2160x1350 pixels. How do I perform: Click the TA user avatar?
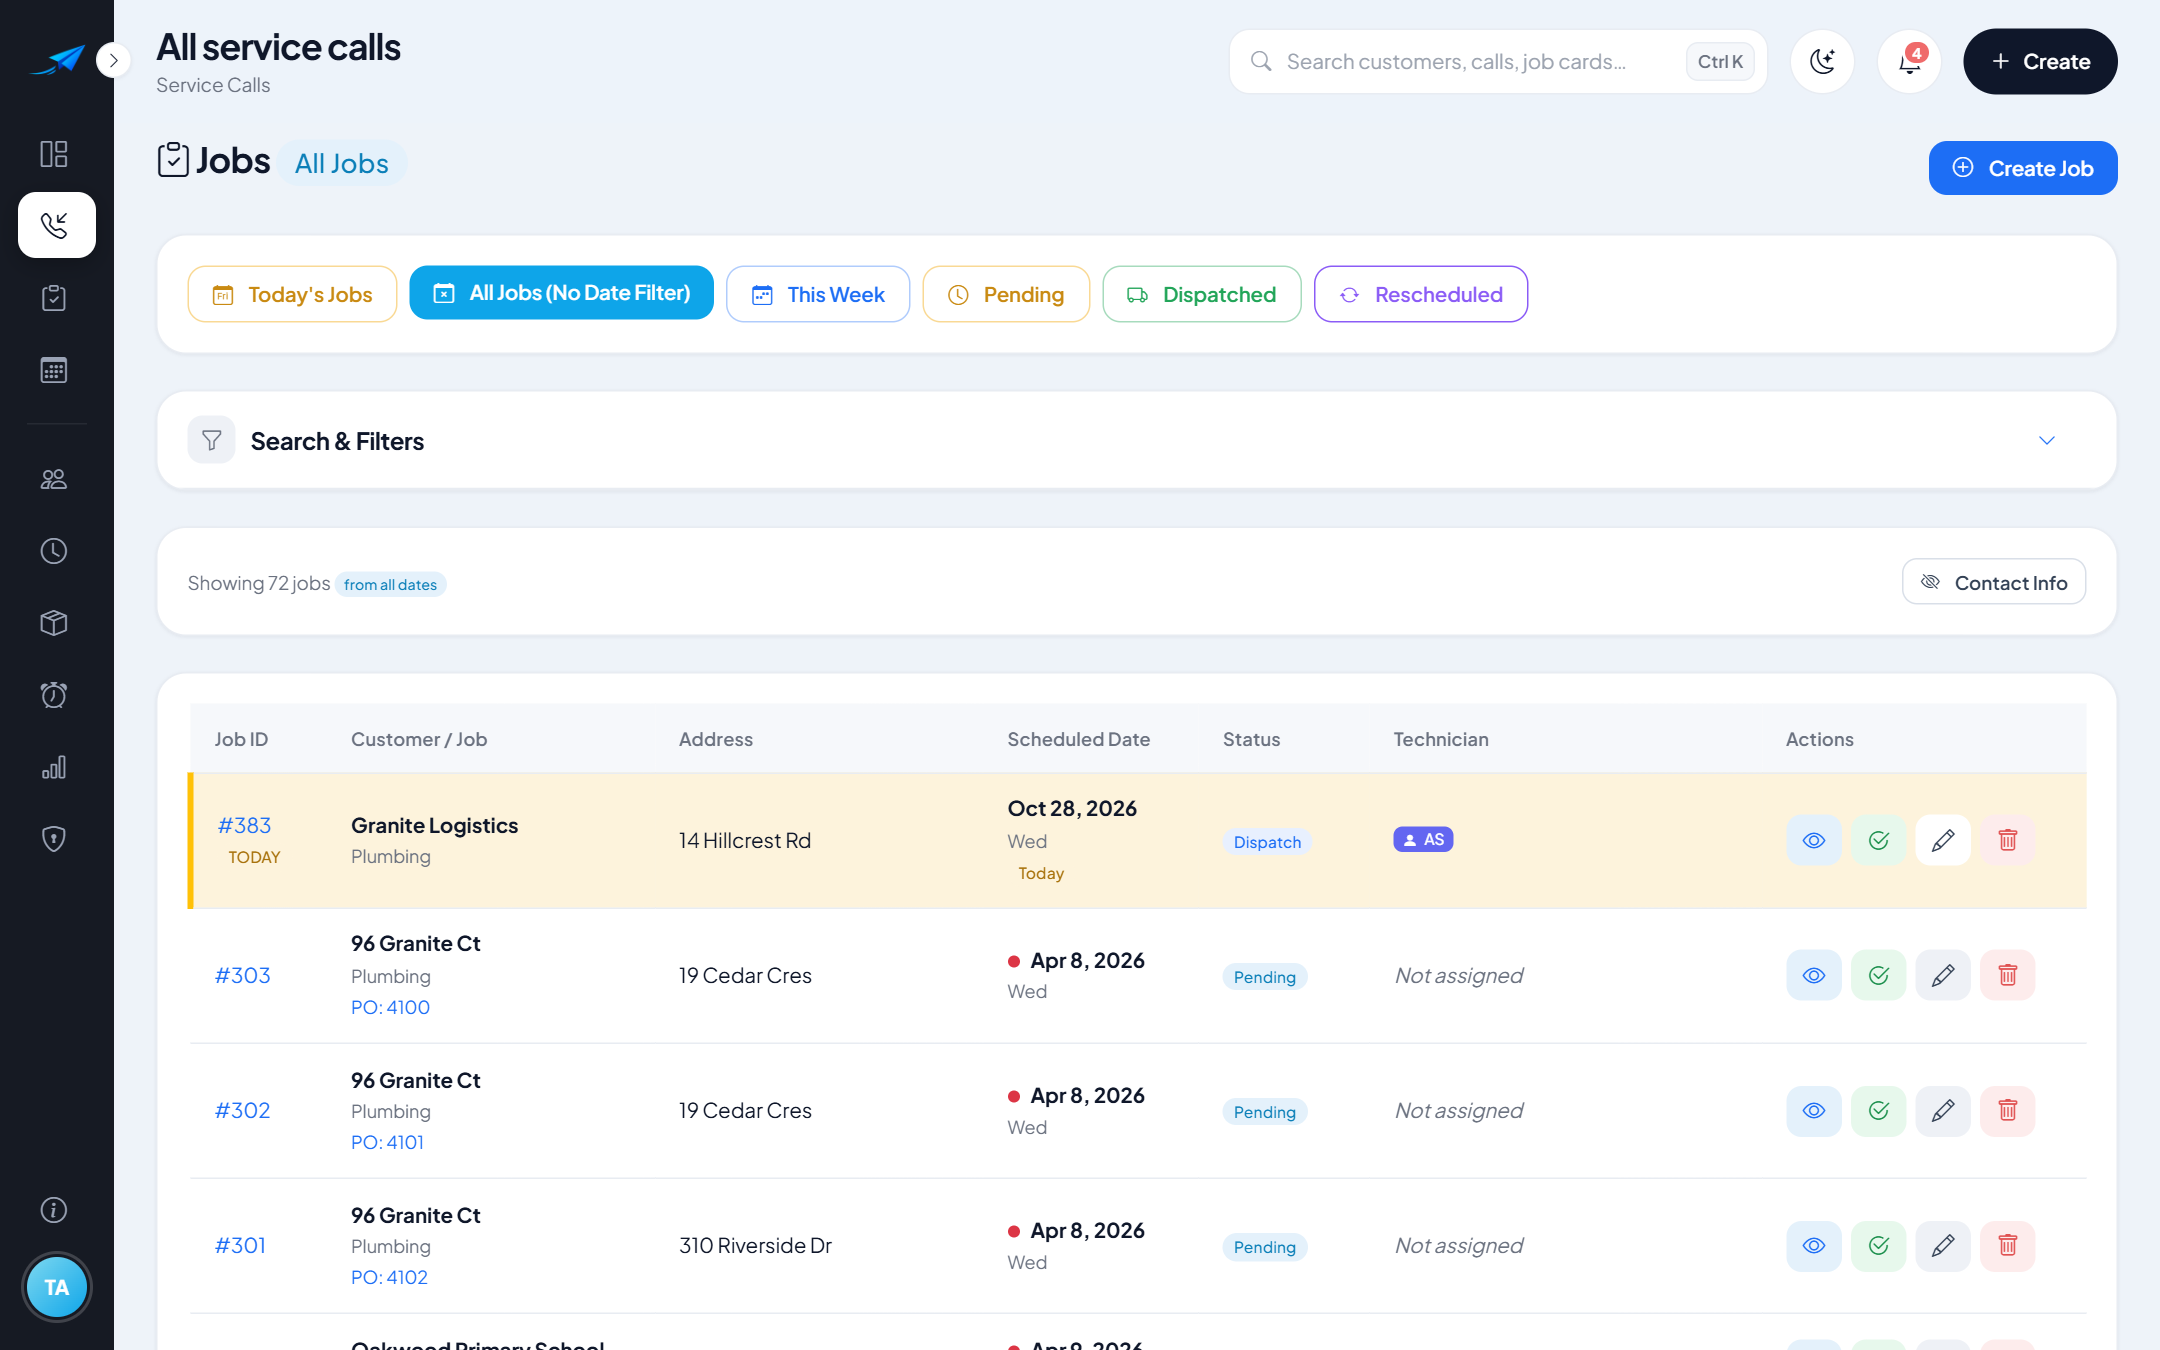(57, 1287)
